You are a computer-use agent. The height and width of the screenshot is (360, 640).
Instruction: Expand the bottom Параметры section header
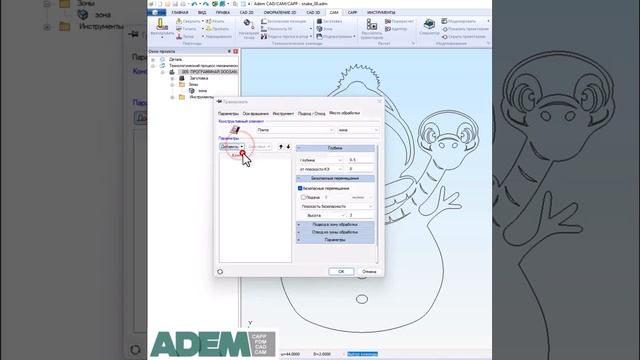335,240
